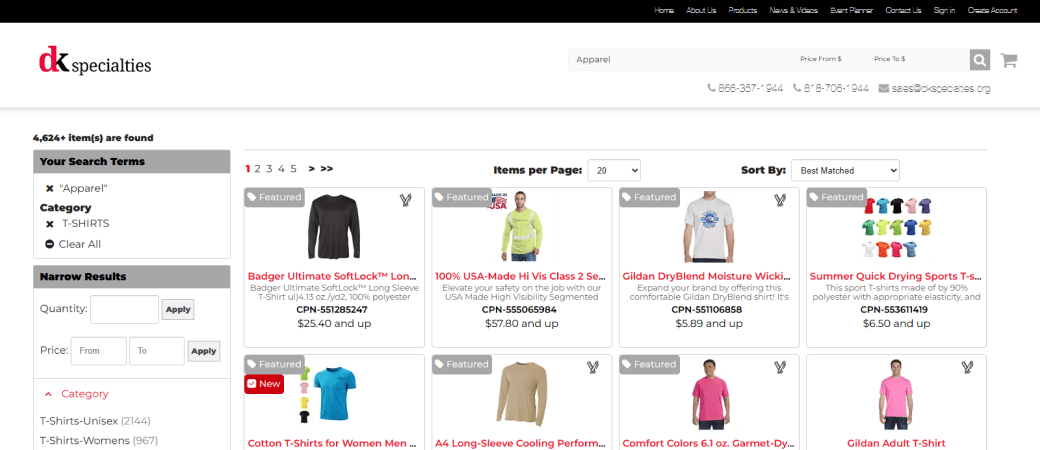This screenshot has height=450, width=1040.
Task: Click $57.80 and up price
Action: (x=521, y=324)
